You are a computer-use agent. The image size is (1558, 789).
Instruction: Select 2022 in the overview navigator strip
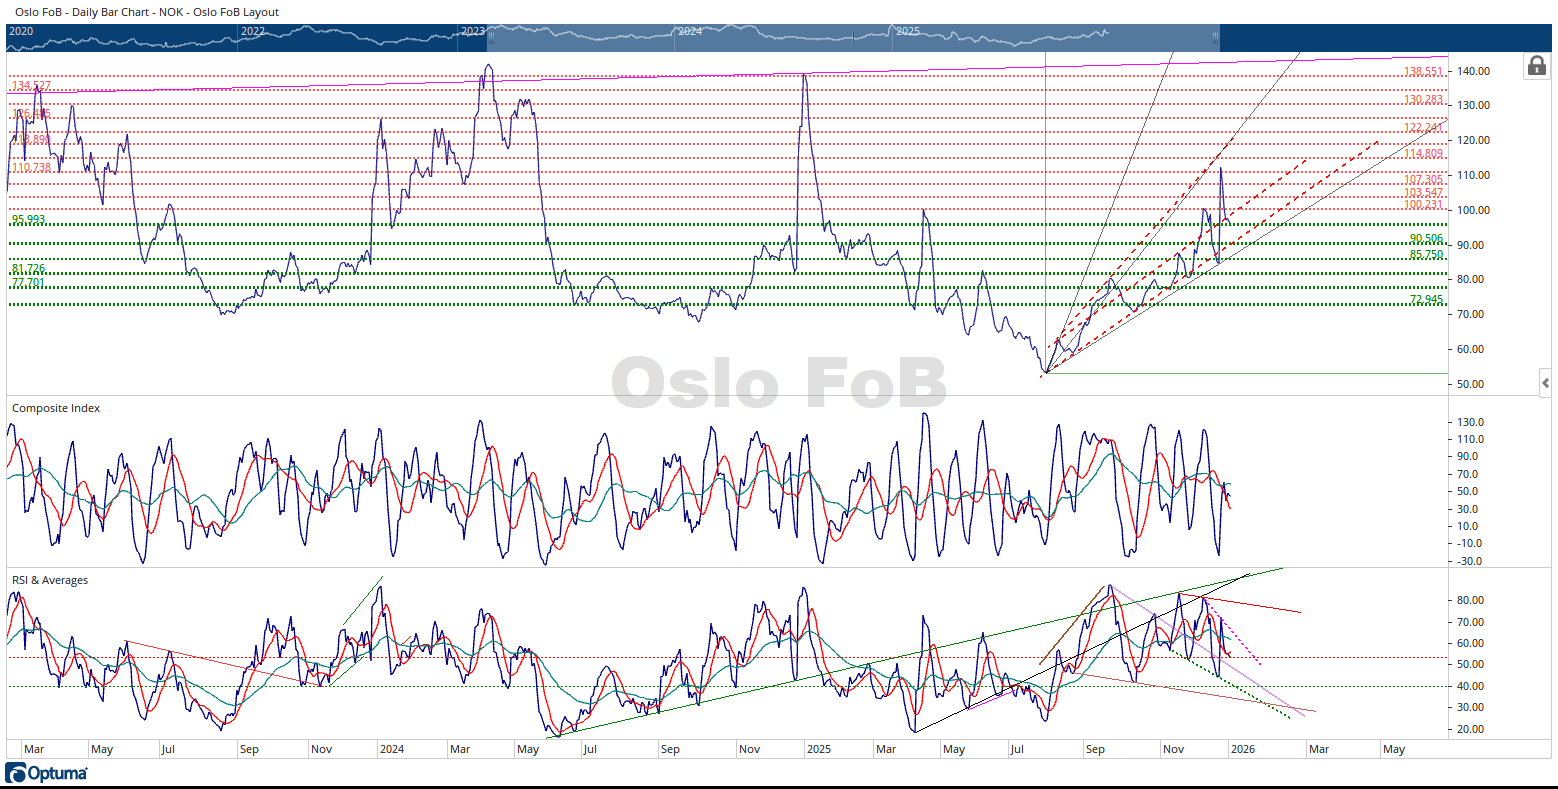(253, 31)
